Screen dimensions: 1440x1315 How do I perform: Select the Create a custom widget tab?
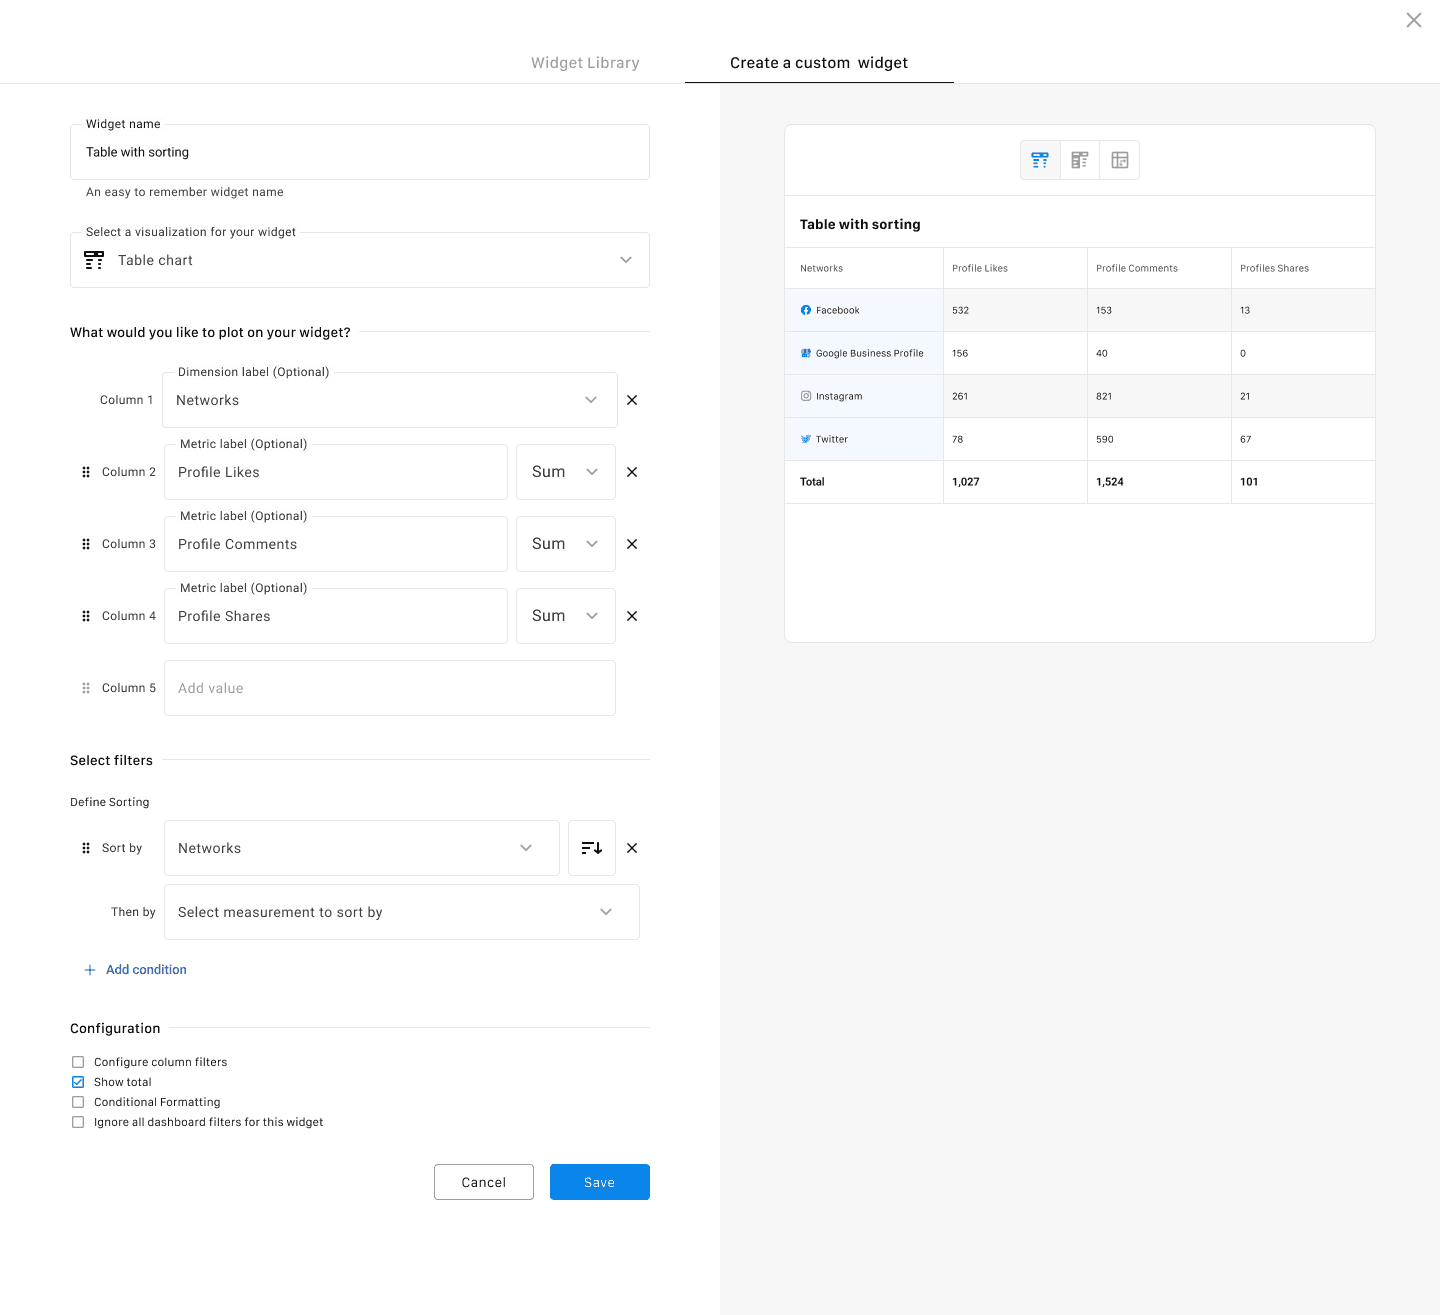point(819,63)
